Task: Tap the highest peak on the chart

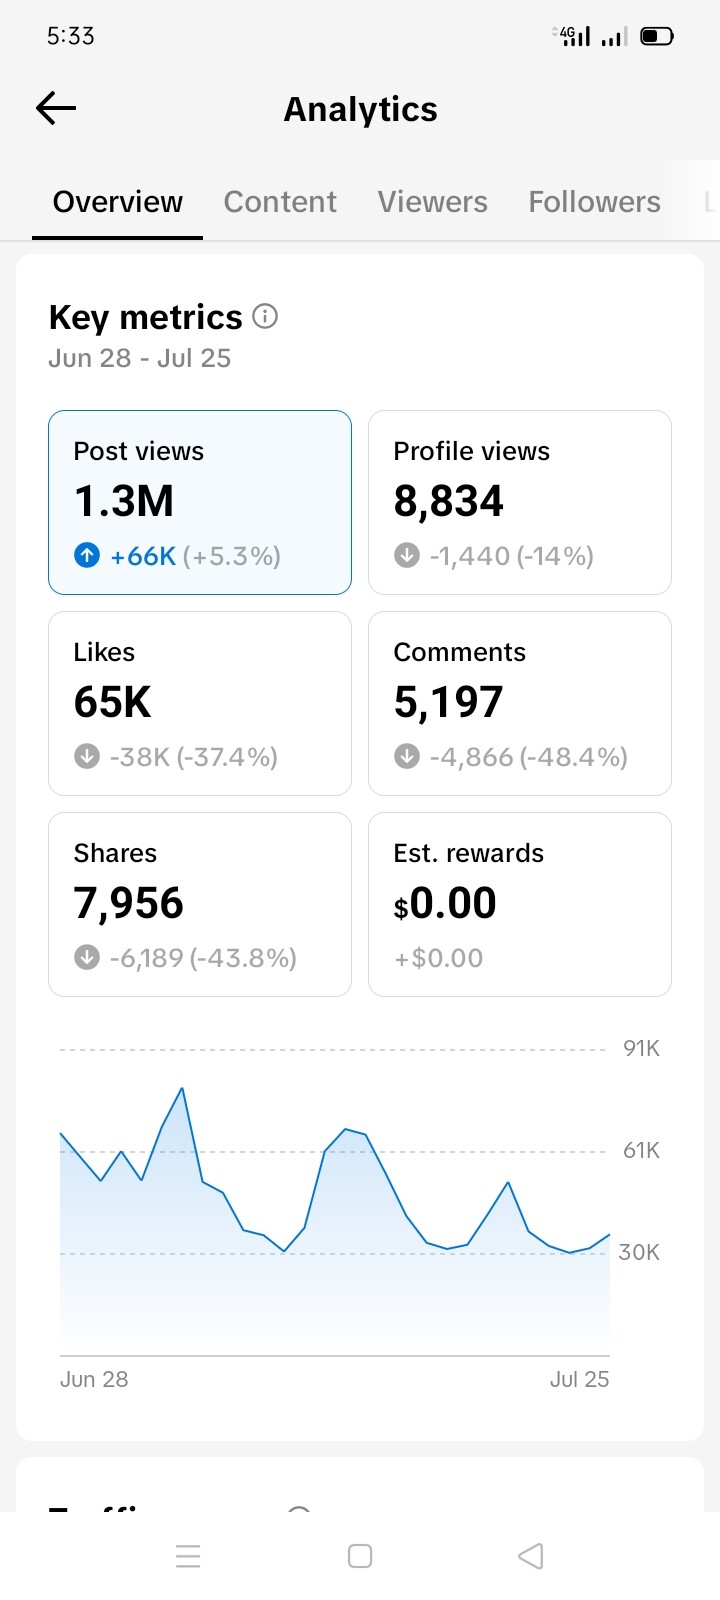Action: [x=182, y=1089]
